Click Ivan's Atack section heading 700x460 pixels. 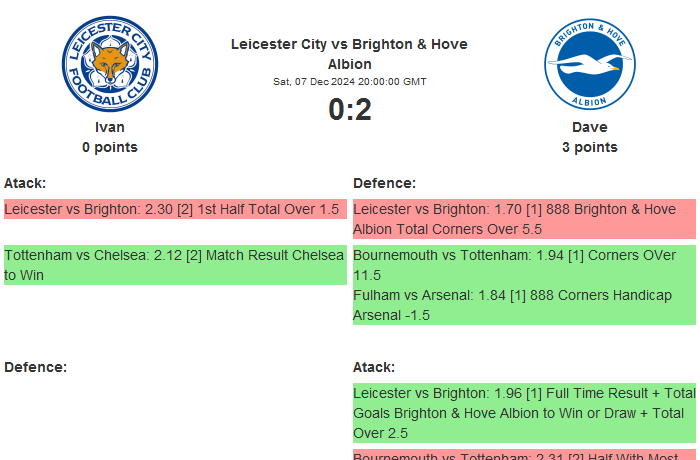pyautogui.click(x=25, y=183)
